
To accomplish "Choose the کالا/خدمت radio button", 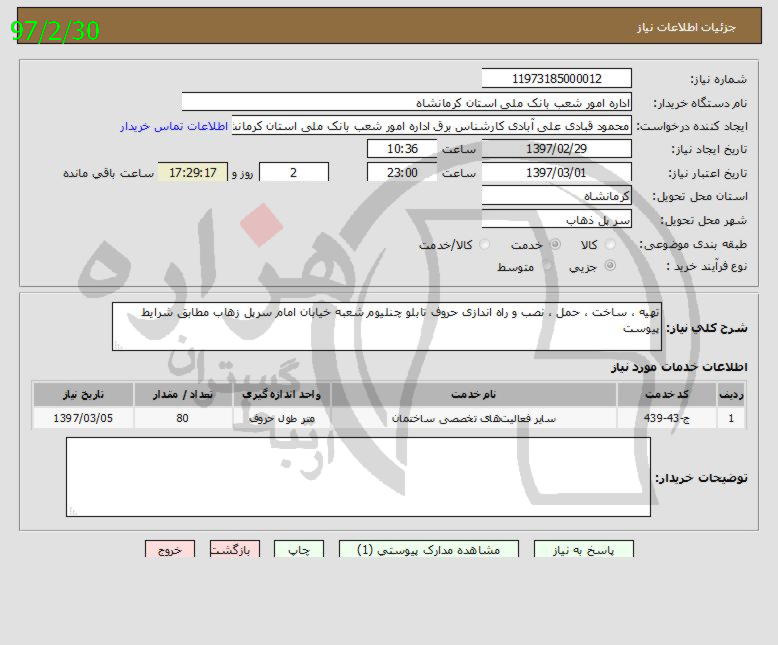I will pyautogui.click(x=485, y=245).
